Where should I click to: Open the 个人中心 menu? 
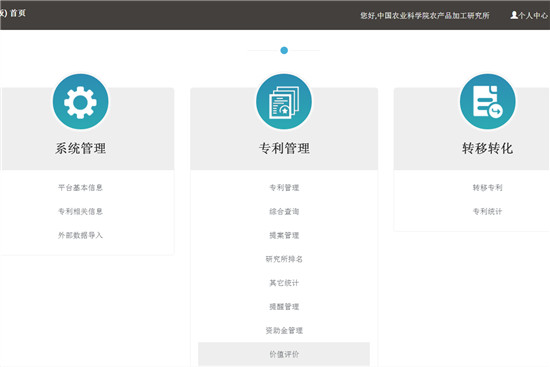(x=529, y=15)
